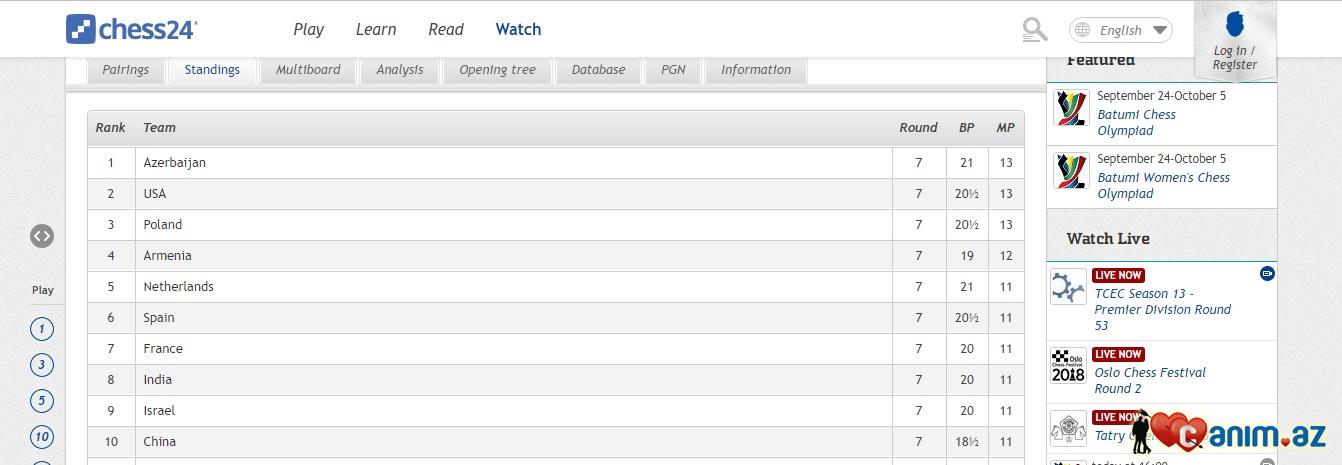Image resolution: width=1342 pixels, height=465 pixels.
Task: Open the English language dropdown
Action: (x=1120, y=30)
